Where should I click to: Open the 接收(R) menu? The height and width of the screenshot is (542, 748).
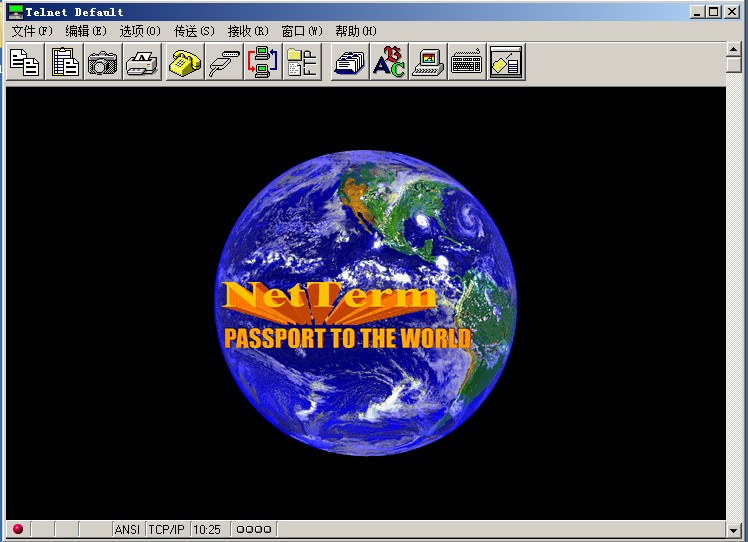coord(248,31)
